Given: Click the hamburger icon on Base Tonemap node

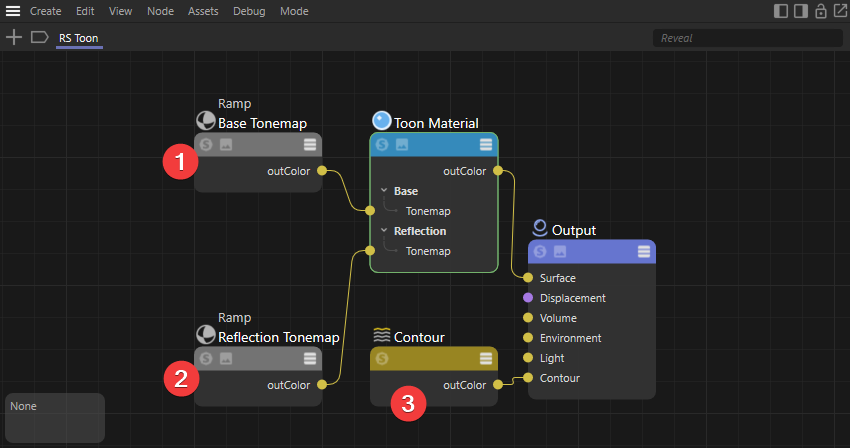Looking at the screenshot, I should click(310, 144).
